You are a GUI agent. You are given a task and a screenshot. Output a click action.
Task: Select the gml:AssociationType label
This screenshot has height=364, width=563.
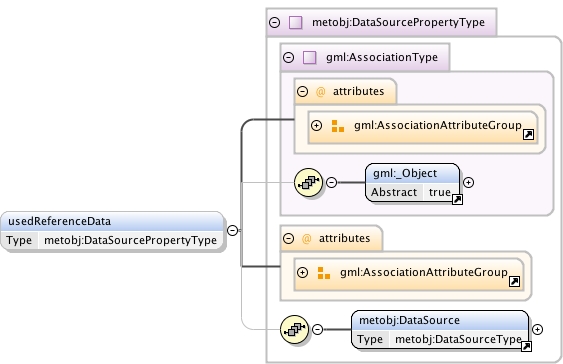[x=382, y=57]
